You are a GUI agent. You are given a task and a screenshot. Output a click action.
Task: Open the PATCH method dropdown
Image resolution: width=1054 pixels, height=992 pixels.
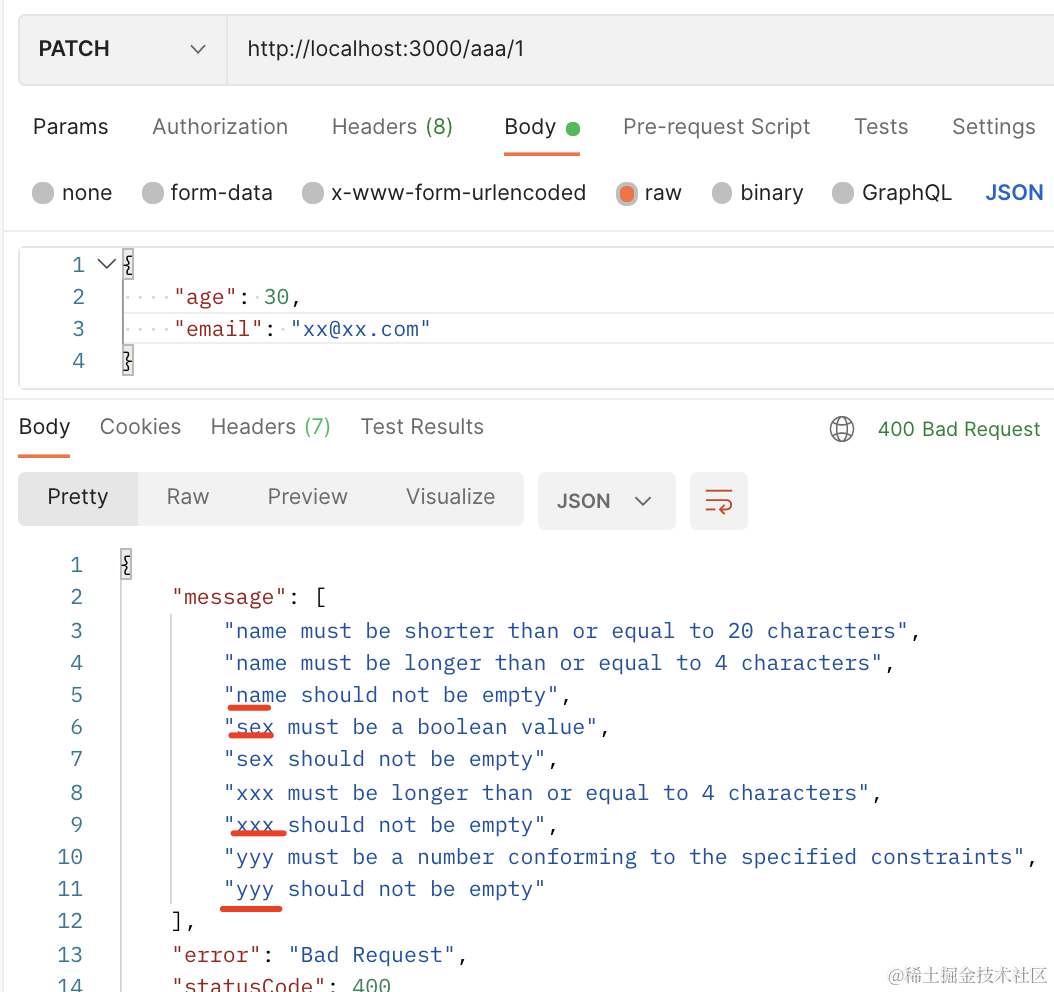[x=122, y=49]
